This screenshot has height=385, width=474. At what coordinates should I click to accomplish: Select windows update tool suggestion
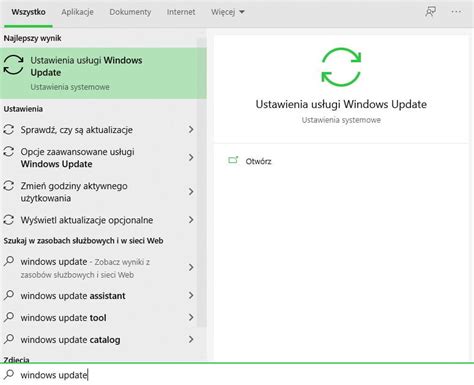tap(98, 318)
